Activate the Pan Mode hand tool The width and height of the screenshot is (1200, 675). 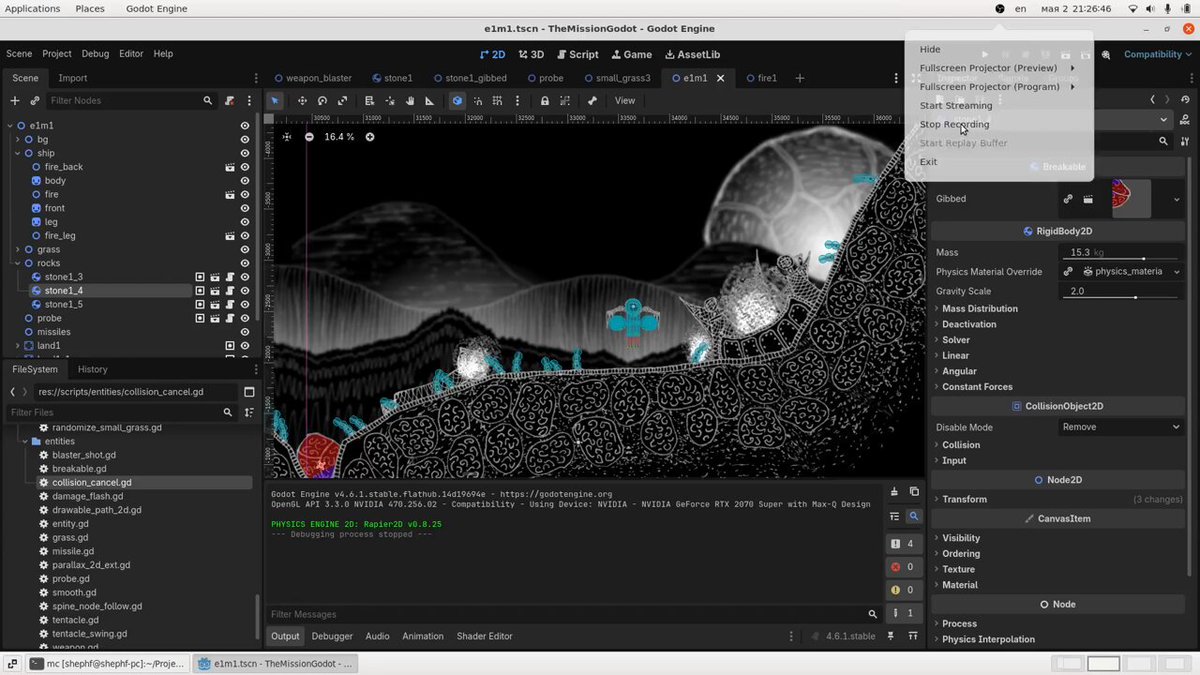pos(410,100)
